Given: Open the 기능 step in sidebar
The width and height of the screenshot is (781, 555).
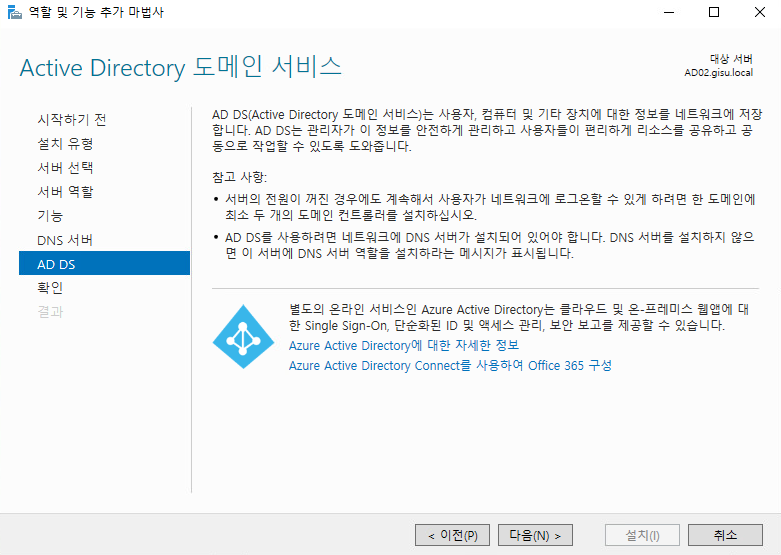Looking at the screenshot, I should click(50, 216).
